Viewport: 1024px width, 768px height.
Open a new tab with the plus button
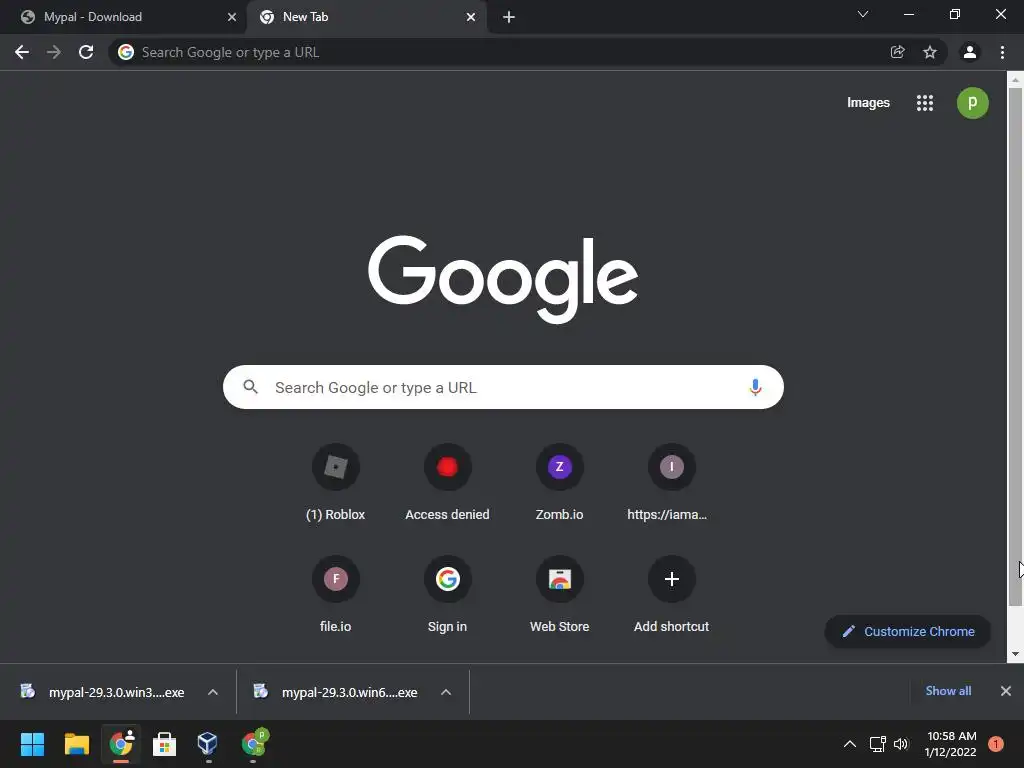coord(509,17)
